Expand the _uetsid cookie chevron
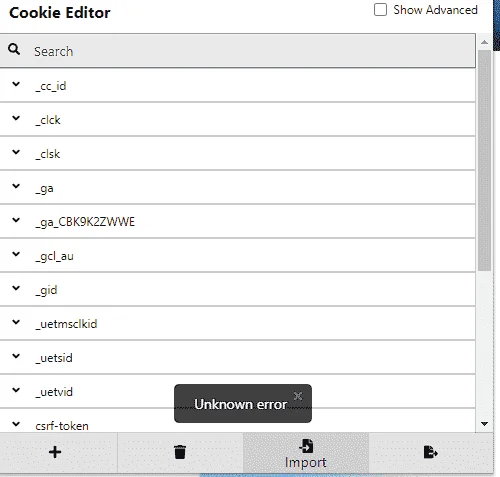500x477 pixels. [x=16, y=356]
